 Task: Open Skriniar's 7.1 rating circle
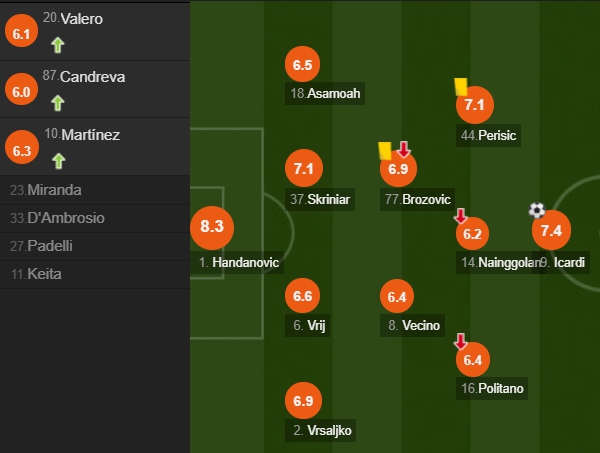(x=304, y=168)
